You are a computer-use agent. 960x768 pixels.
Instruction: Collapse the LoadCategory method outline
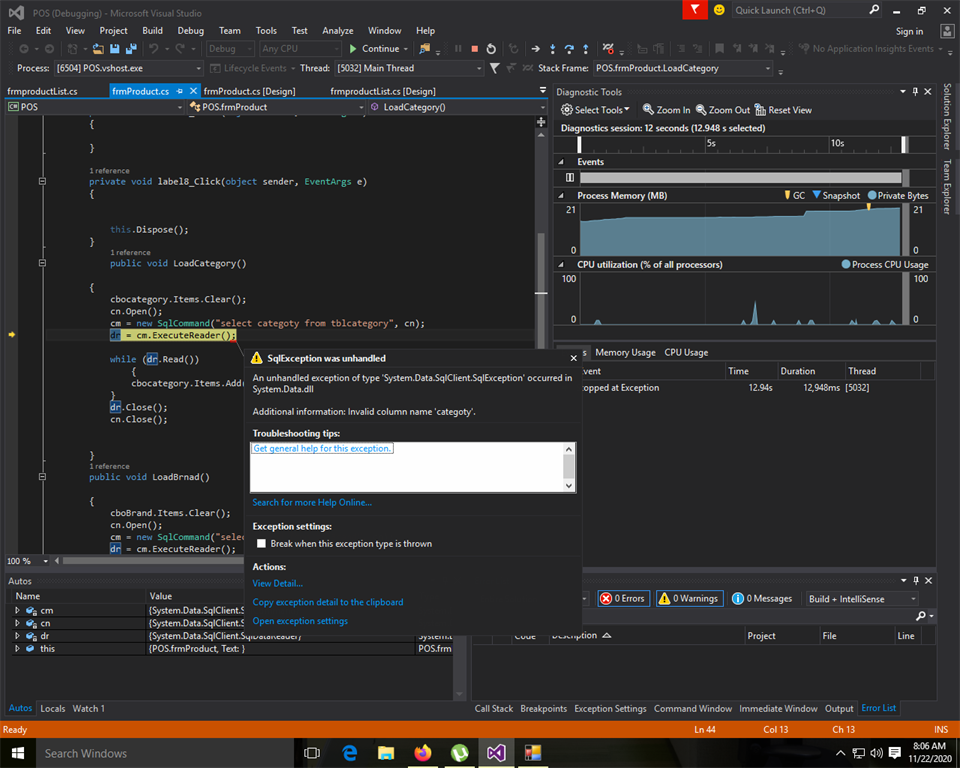click(x=42, y=263)
